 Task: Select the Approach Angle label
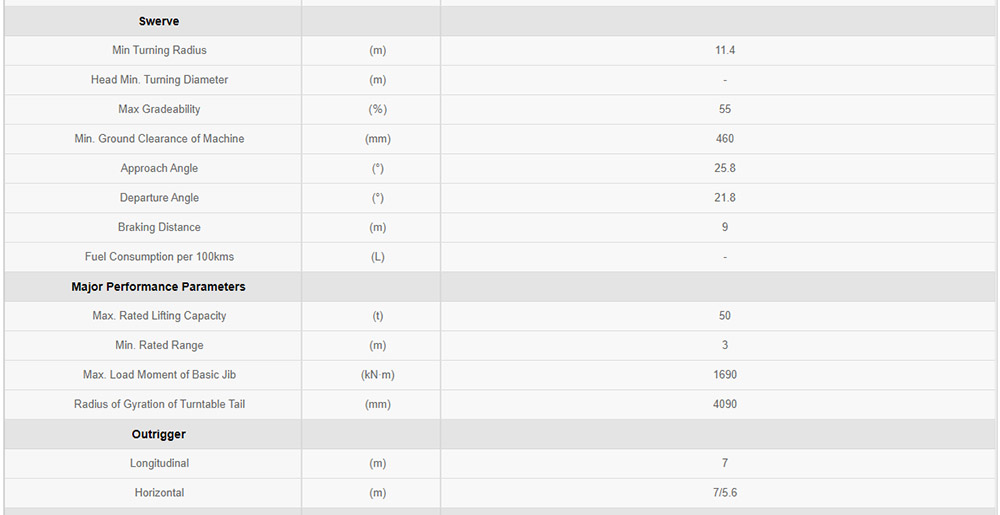(159, 168)
